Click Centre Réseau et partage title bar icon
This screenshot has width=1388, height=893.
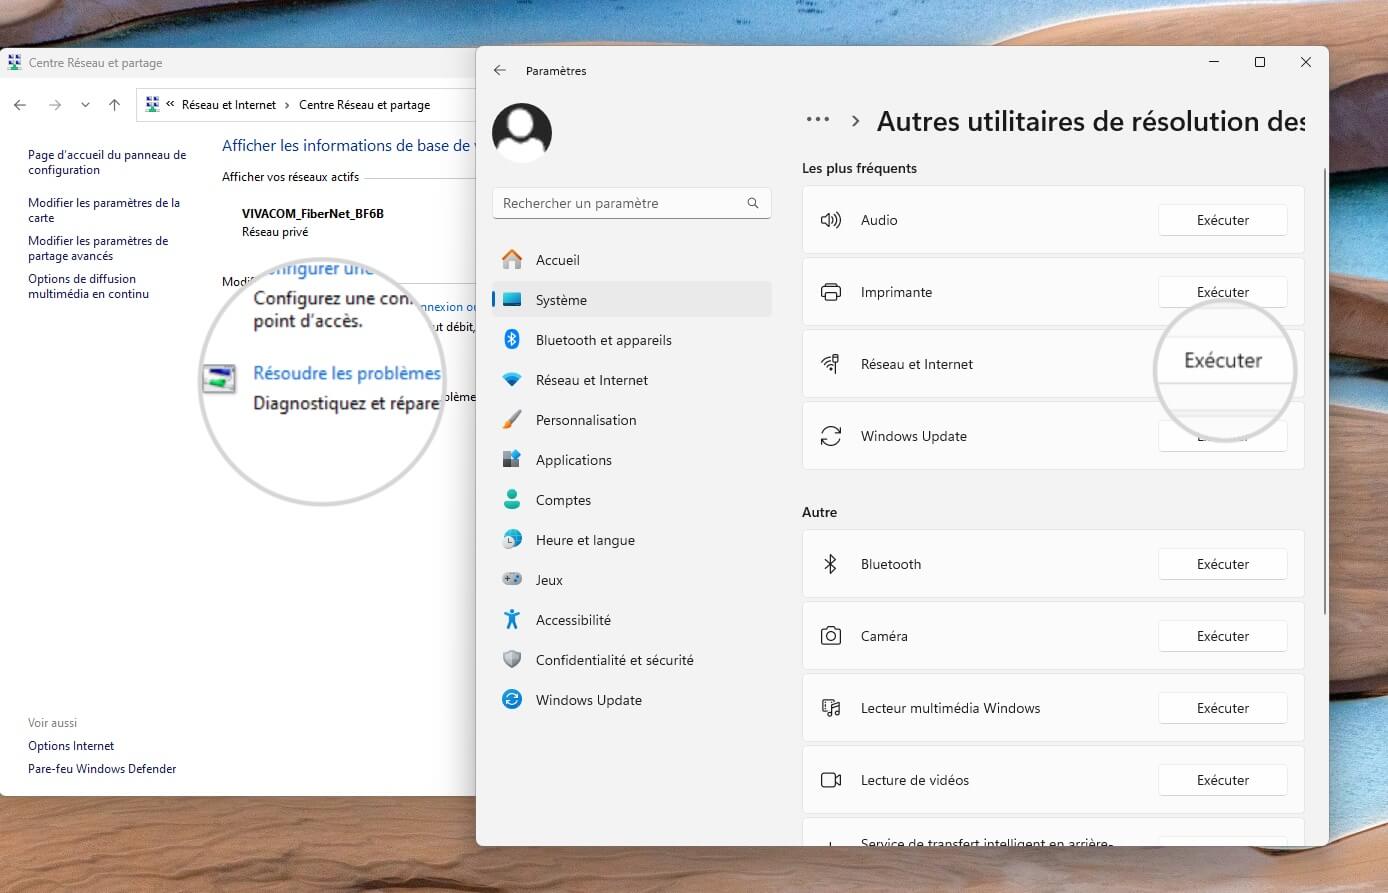point(14,62)
